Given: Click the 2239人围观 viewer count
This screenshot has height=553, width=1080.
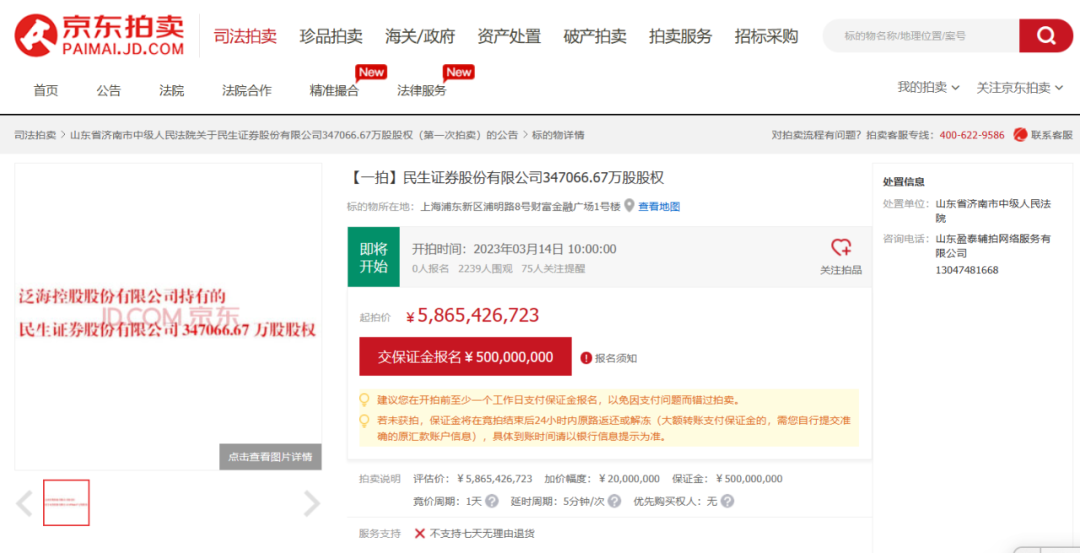Looking at the screenshot, I should [x=486, y=268].
